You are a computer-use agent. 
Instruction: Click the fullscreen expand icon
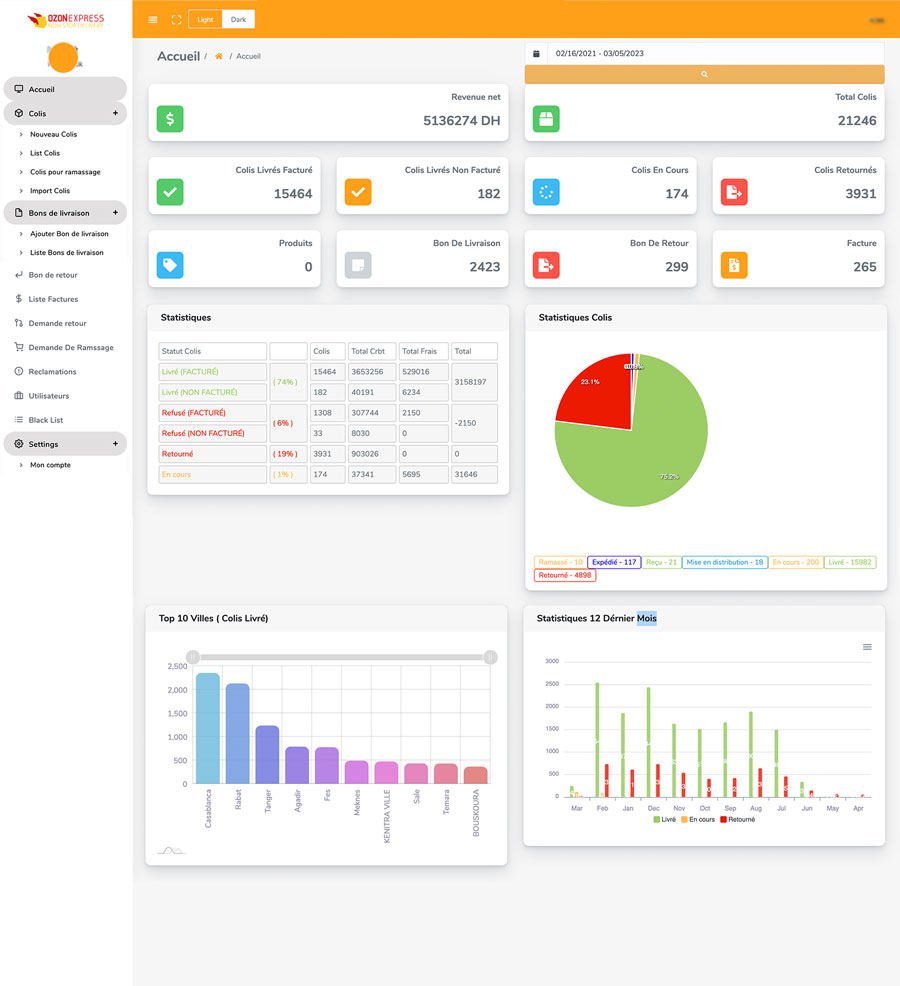[176, 19]
